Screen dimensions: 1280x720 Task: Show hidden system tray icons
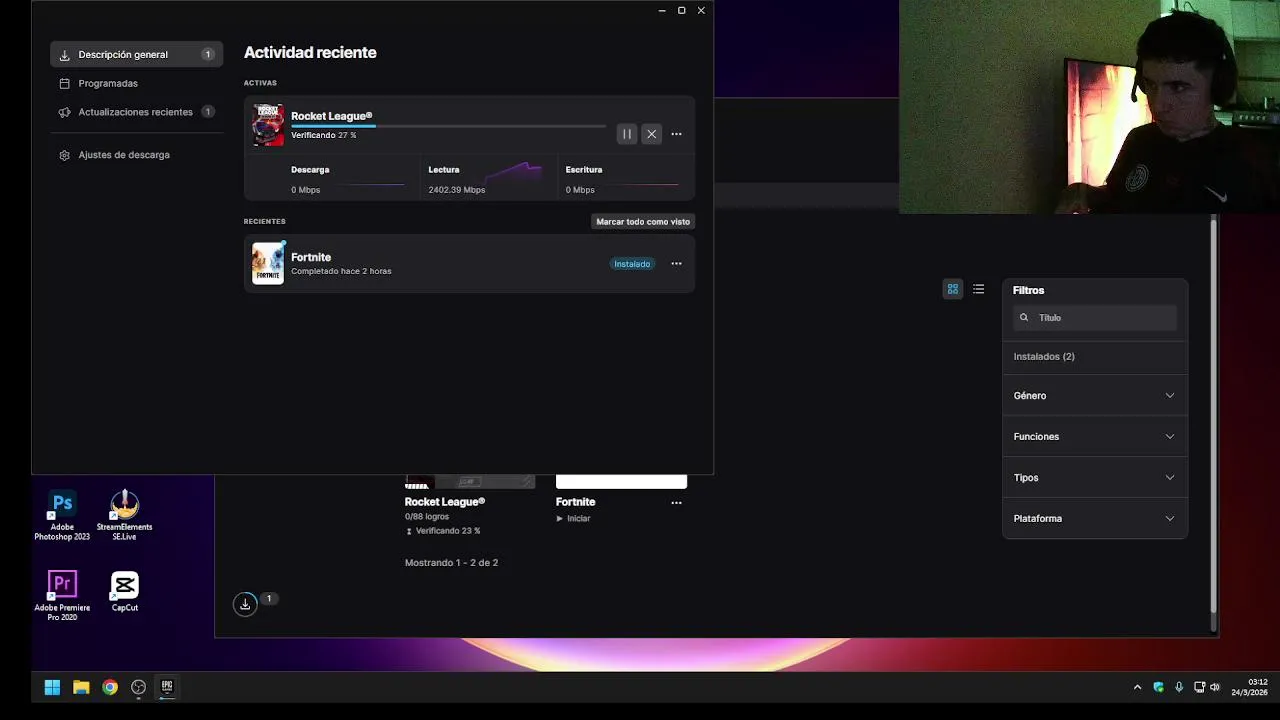pyautogui.click(x=1137, y=687)
